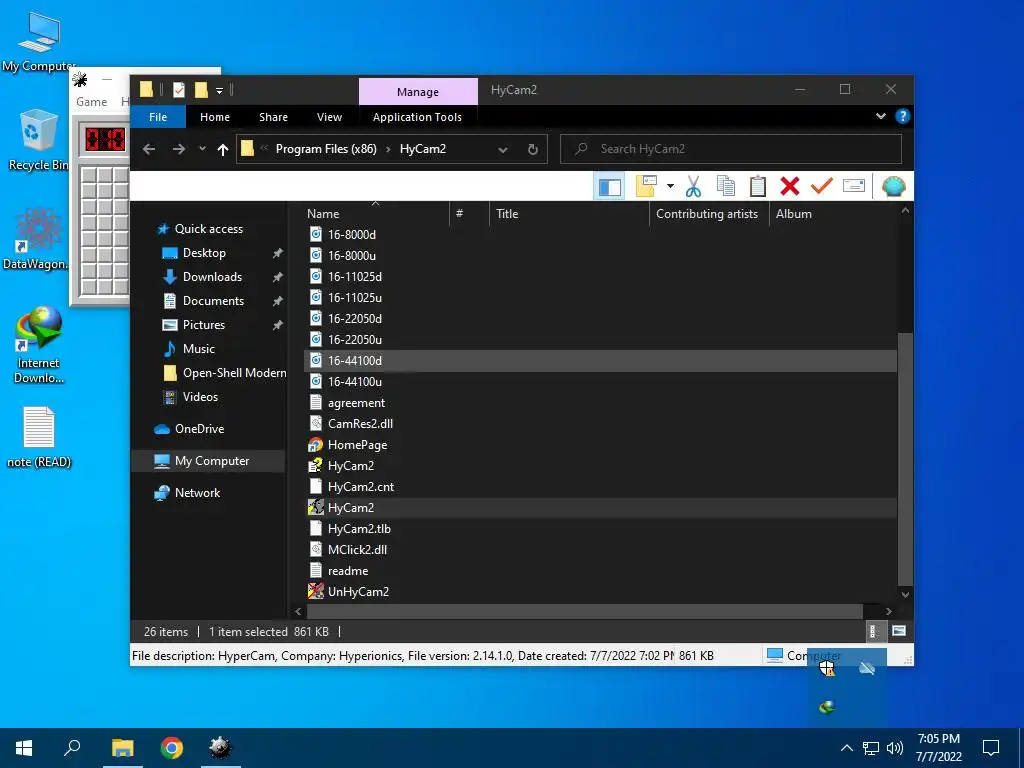
Task: Open dropdown arrow beside view options icon
Action: (670, 187)
